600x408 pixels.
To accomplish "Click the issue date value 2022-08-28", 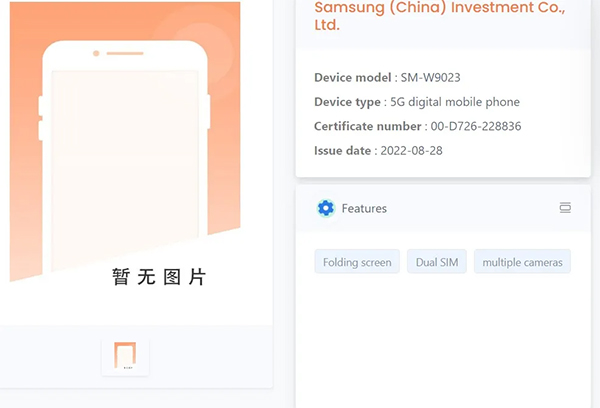I will [x=411, y=150].
